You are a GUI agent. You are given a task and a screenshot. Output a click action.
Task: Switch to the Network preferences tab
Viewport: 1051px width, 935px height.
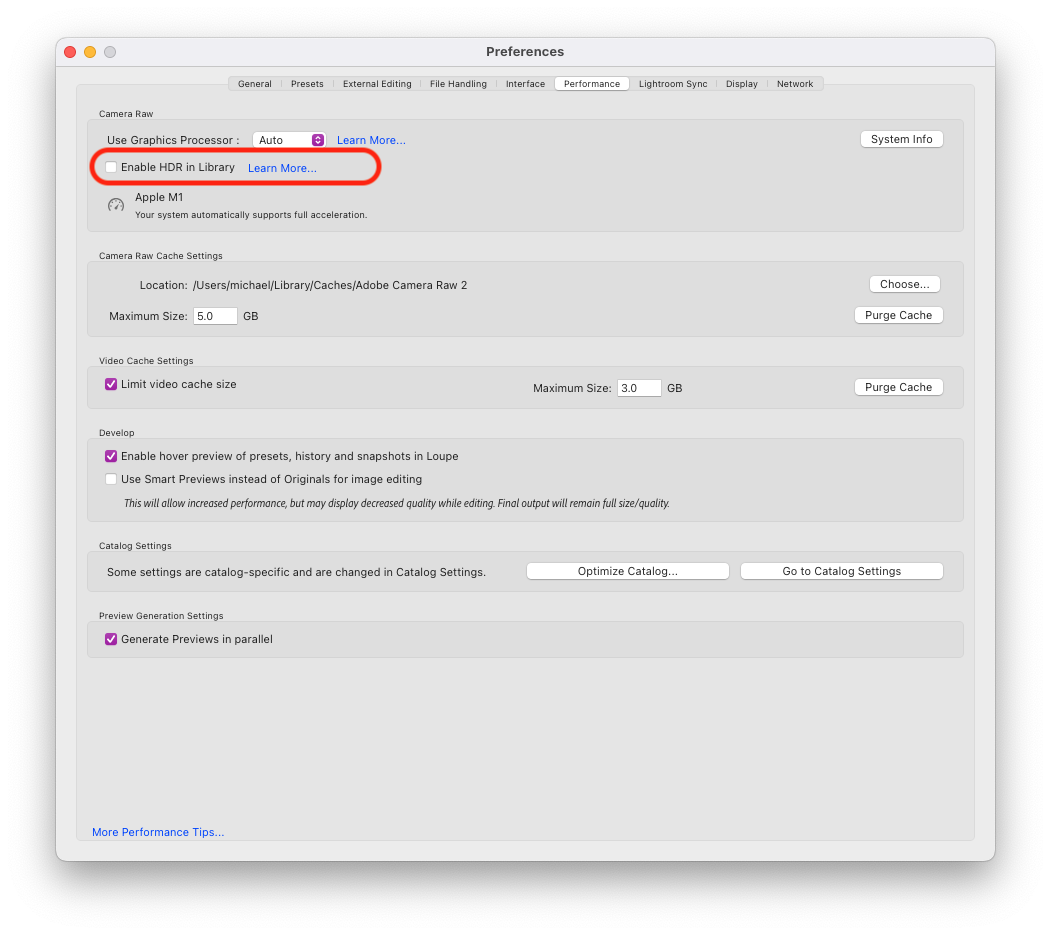pyautogui.click(x=794, y=84)
